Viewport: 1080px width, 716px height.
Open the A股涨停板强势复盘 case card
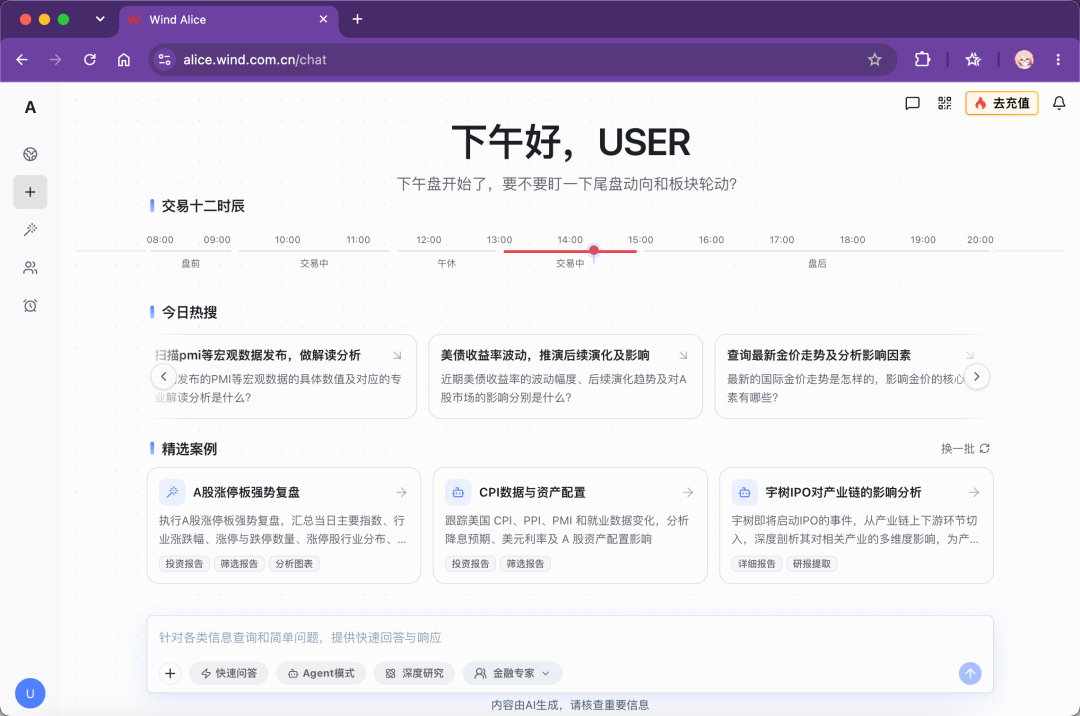click(x=283, y=525)
